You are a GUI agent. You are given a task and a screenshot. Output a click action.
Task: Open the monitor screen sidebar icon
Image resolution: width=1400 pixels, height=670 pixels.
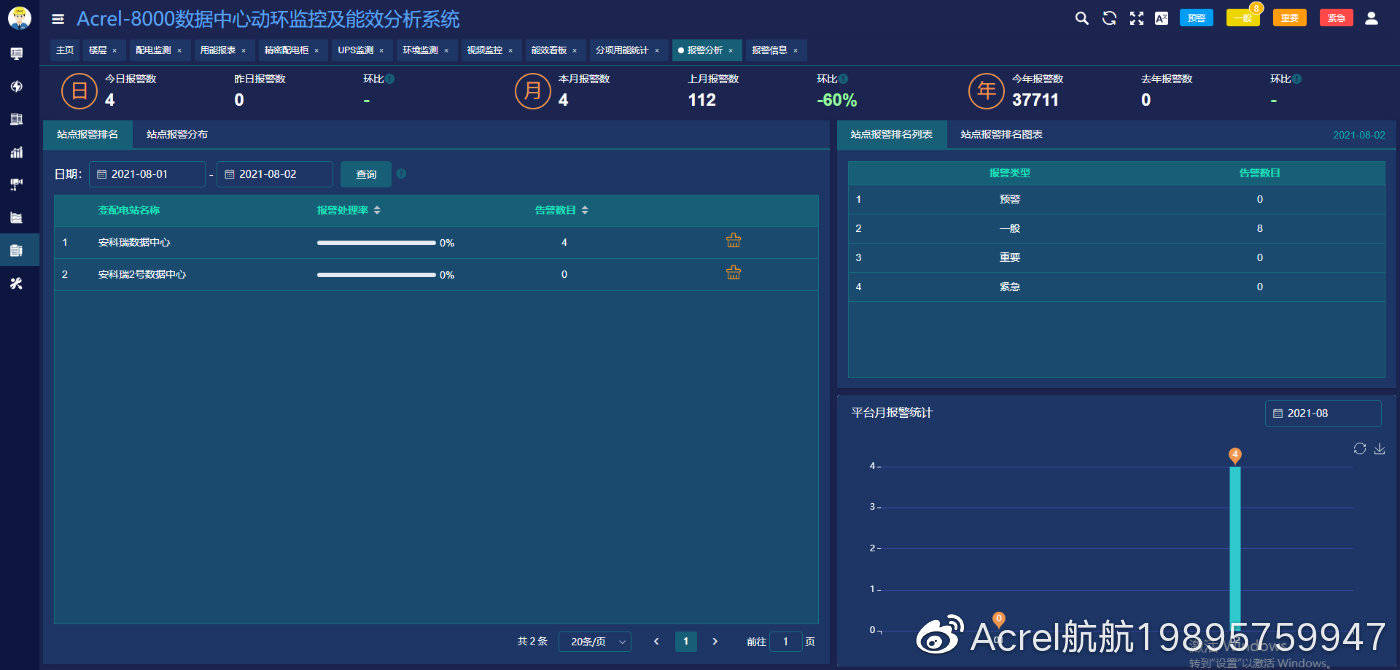click(x=16, y=53)
